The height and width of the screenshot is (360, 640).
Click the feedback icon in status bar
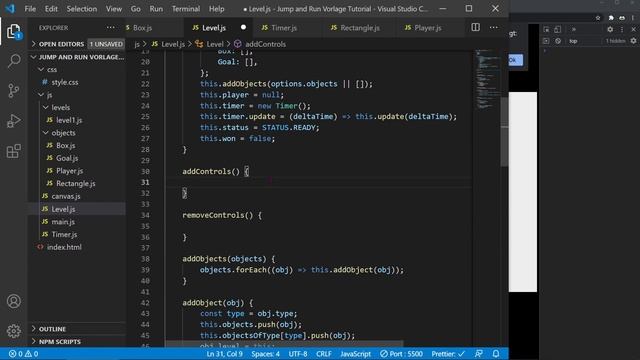click(479, 354)
